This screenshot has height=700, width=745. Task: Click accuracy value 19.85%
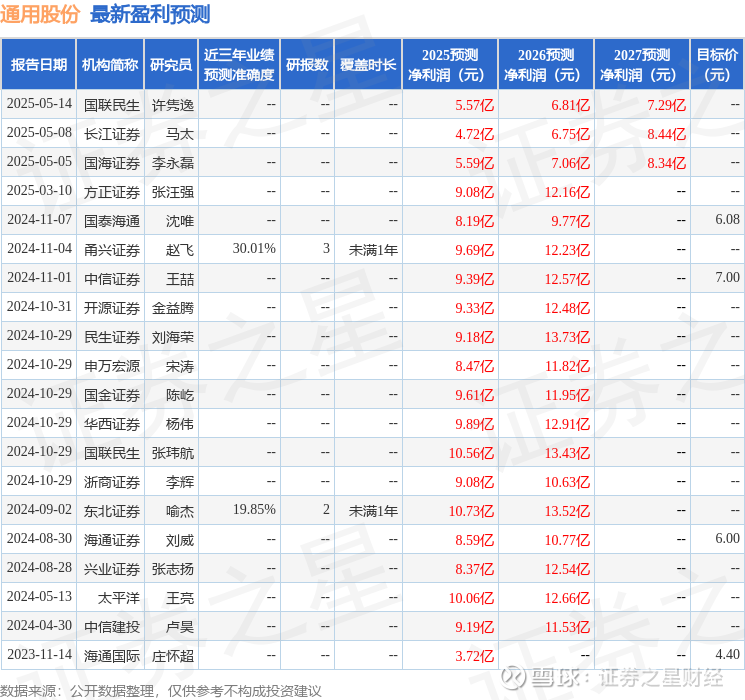click(x=254, y=509)
